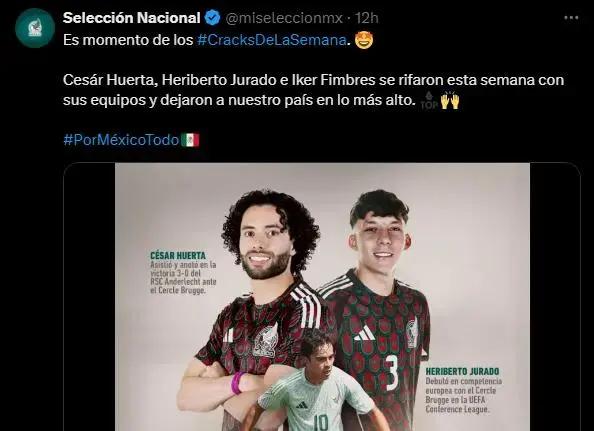Click the player in the white number 10 jersey
This screenshot has width=594, height=431.
(x=314, y=383)
